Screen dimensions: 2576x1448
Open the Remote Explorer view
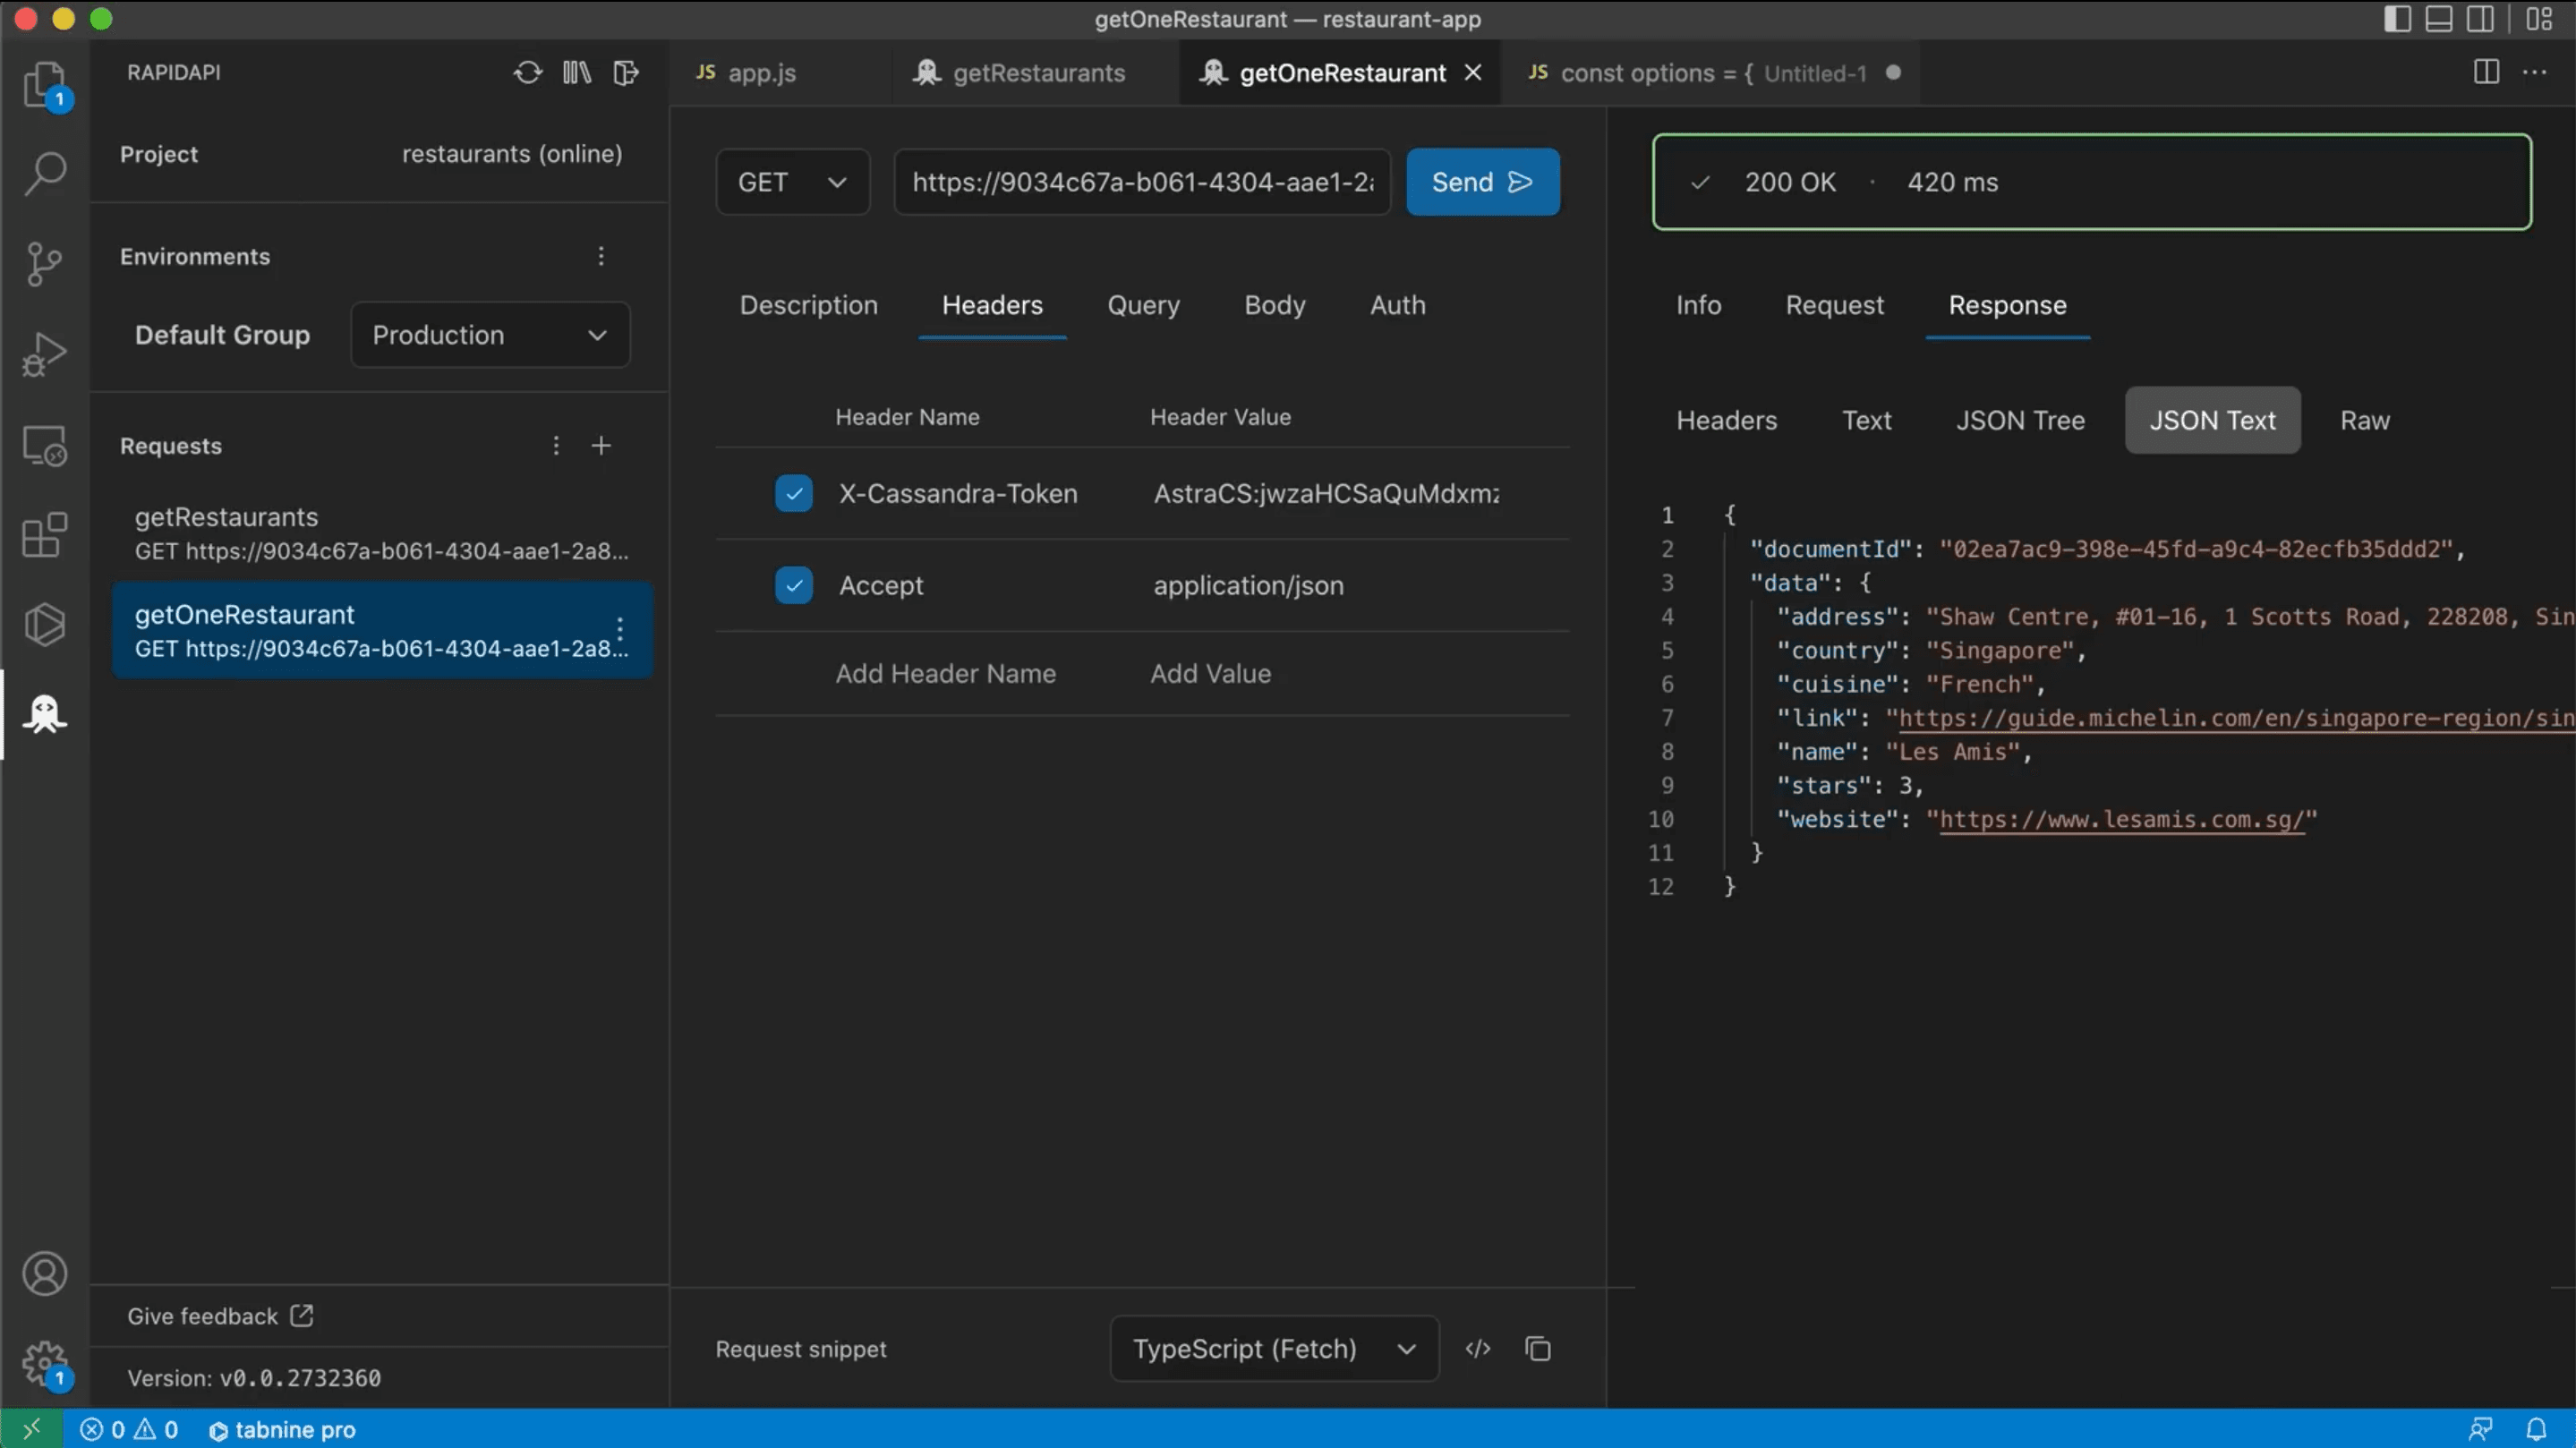(45, 445)
